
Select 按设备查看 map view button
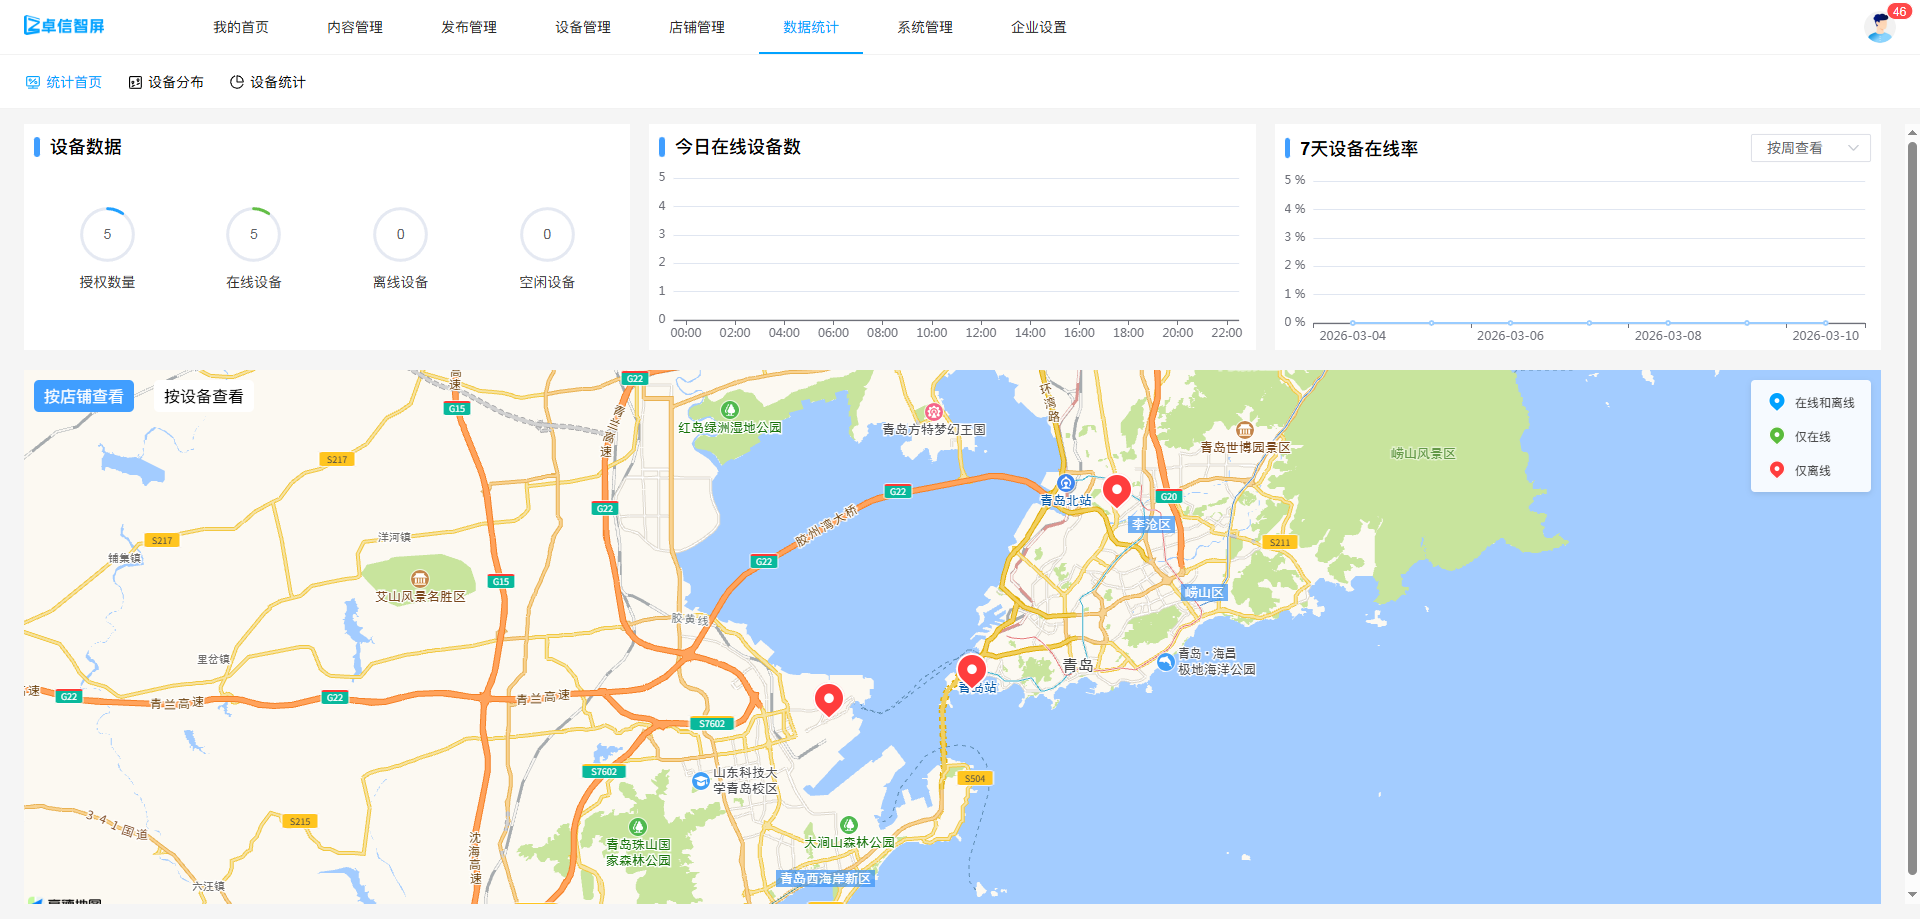tap(204, 396)
